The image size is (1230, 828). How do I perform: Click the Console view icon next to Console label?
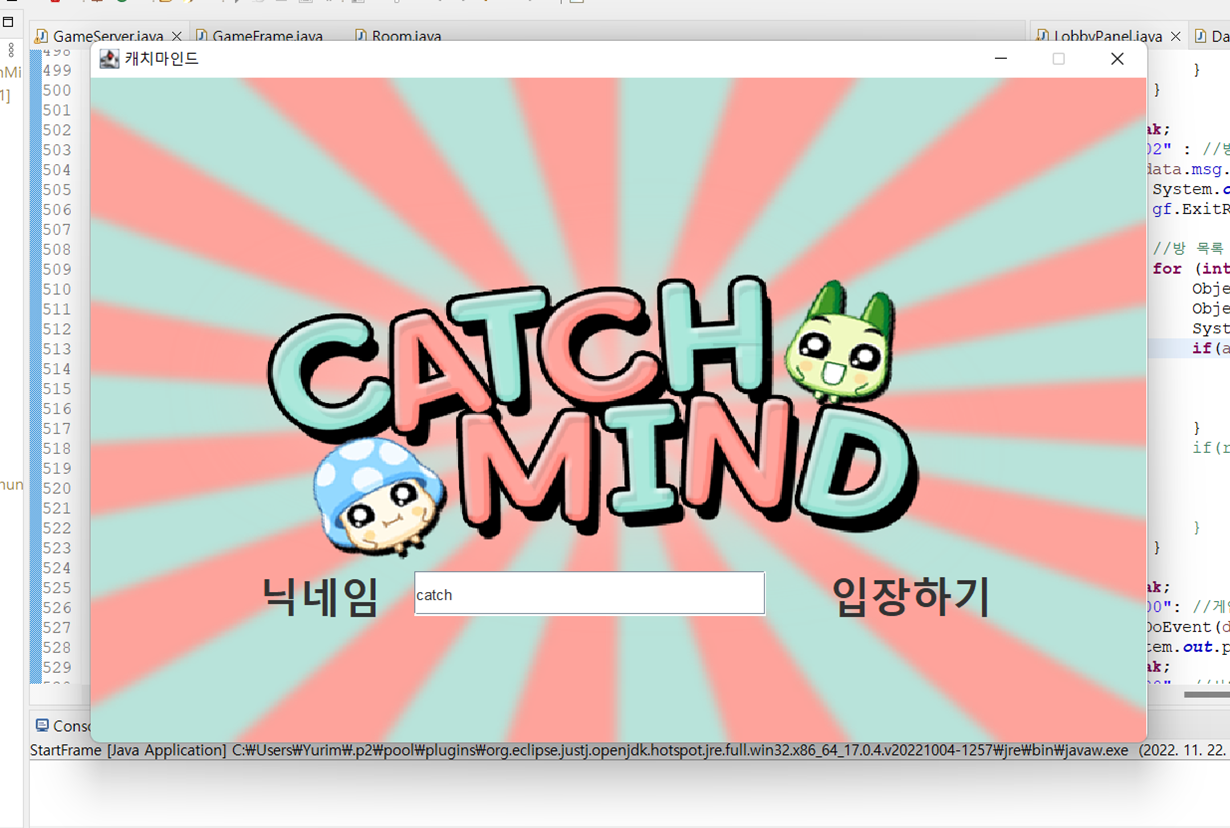(40, 725)
